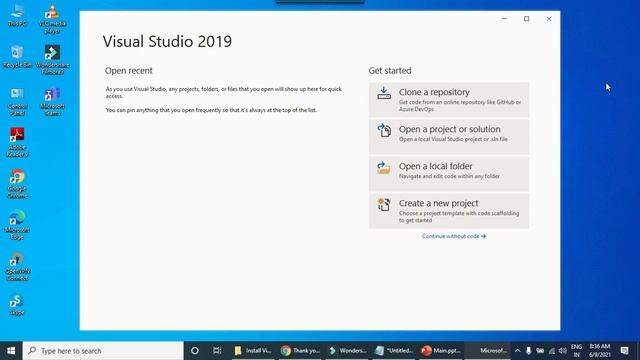Image resolution: width=640 pixels, height=360 pixels.
Task: Choose Open a project or solution title
Action: [449, 129]
